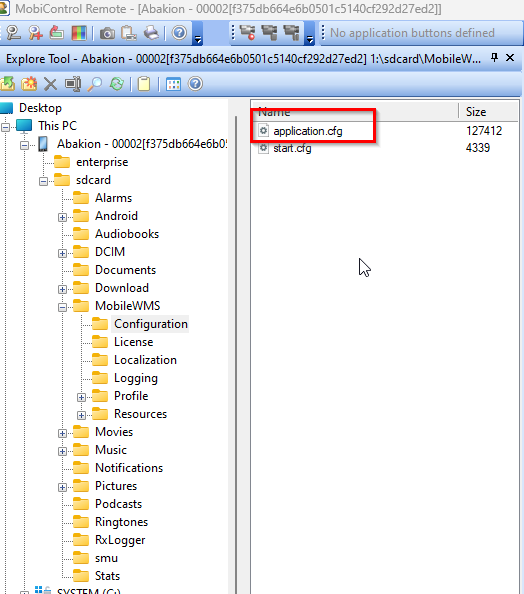
Task: Select the Audiobooks folder
Action: [127, 234]
